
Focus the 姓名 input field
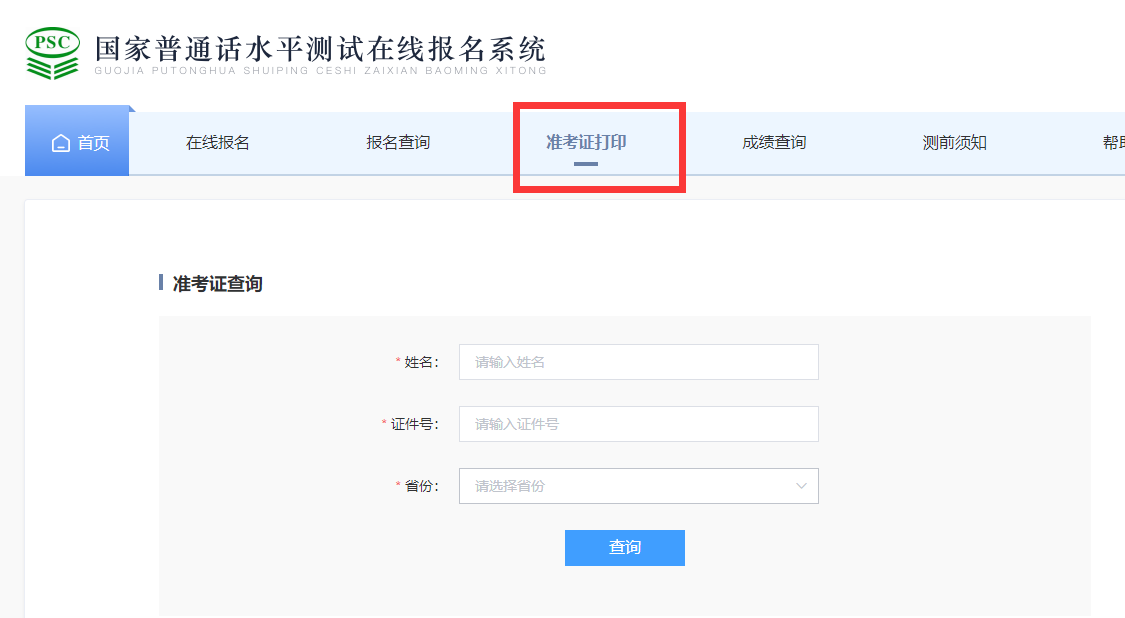[x=638, y=362]
